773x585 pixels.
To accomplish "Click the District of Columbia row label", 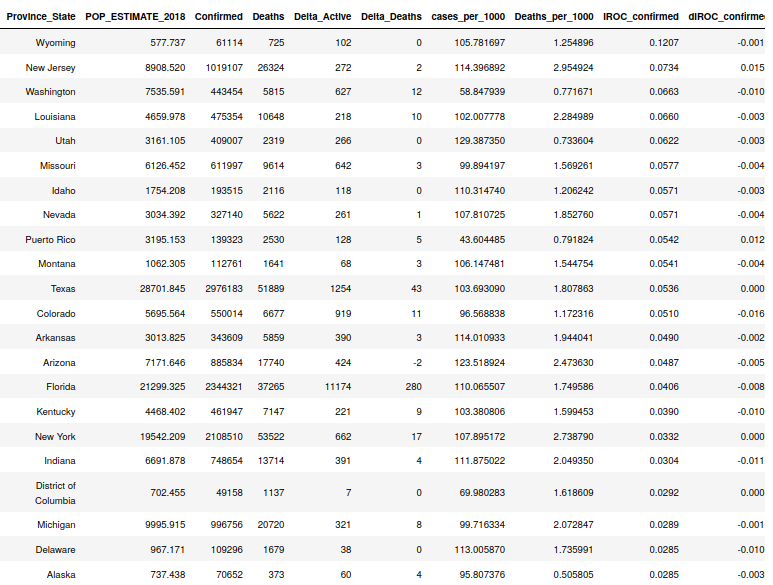I will click(x=55, y=493).
